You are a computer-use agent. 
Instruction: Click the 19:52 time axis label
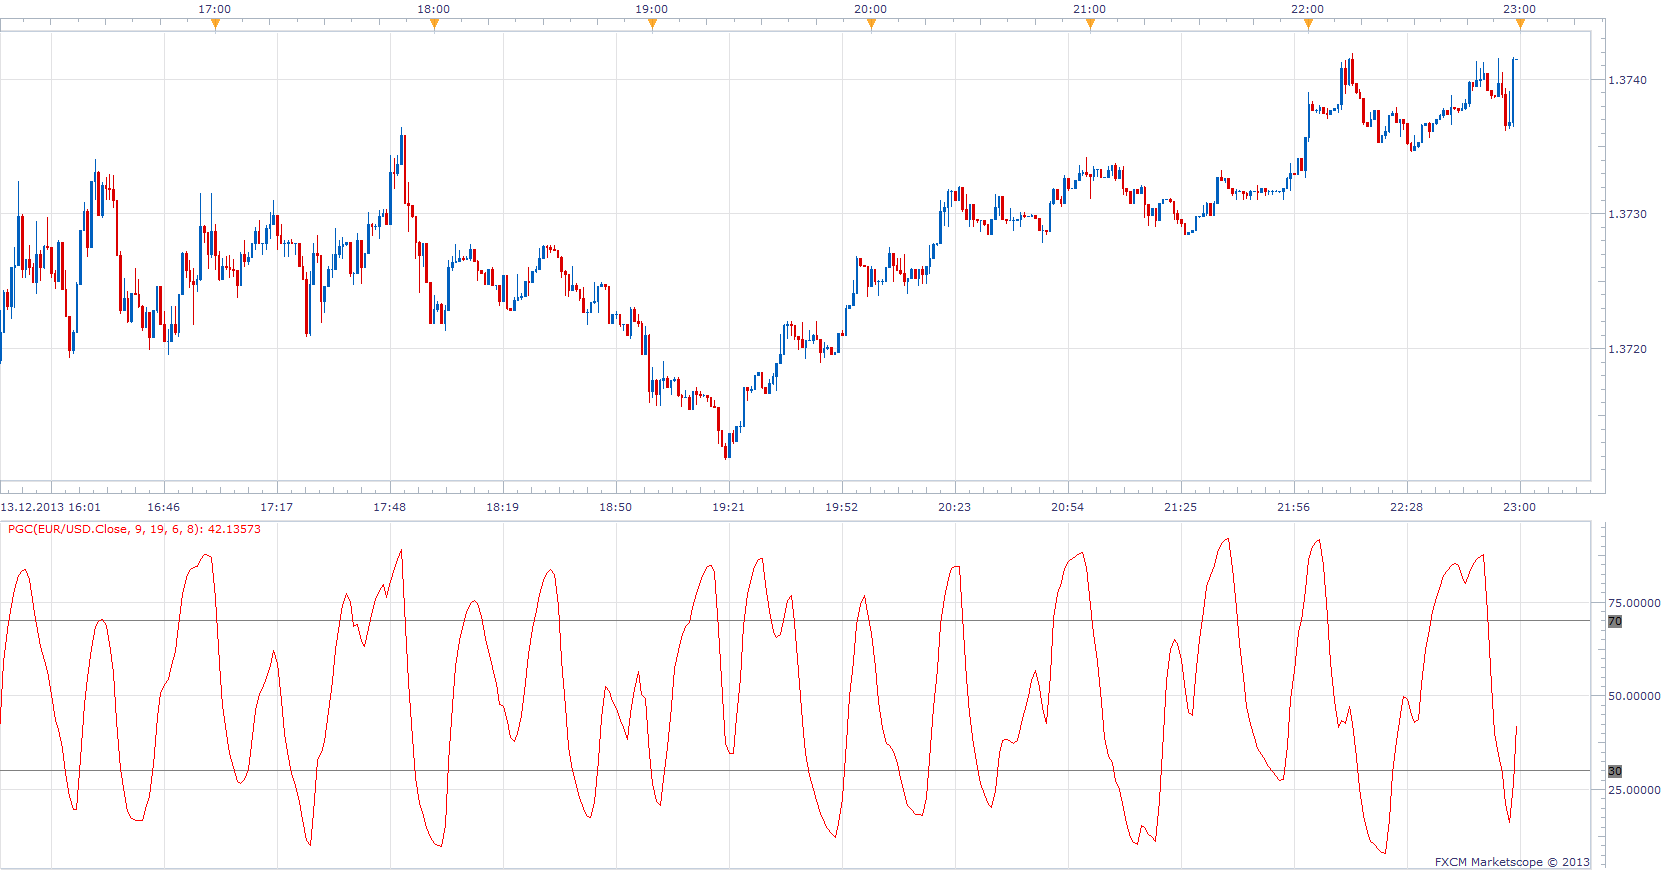point(842,507)
